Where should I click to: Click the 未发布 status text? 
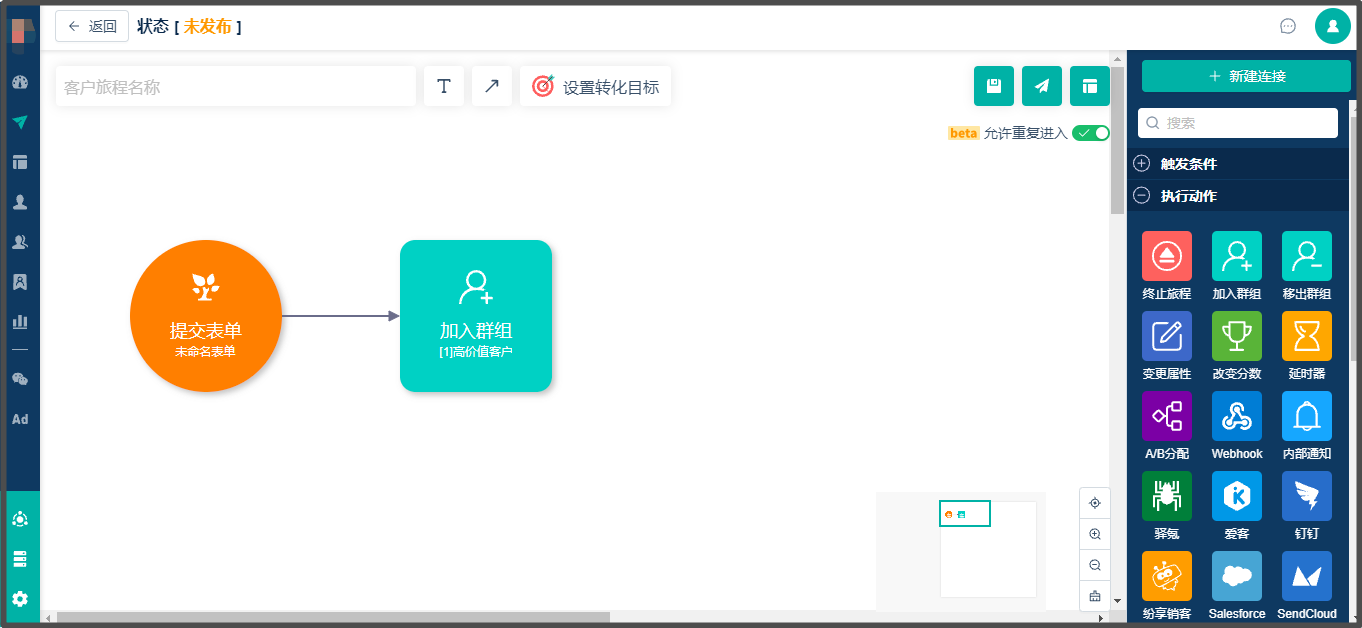click(207, 26)
